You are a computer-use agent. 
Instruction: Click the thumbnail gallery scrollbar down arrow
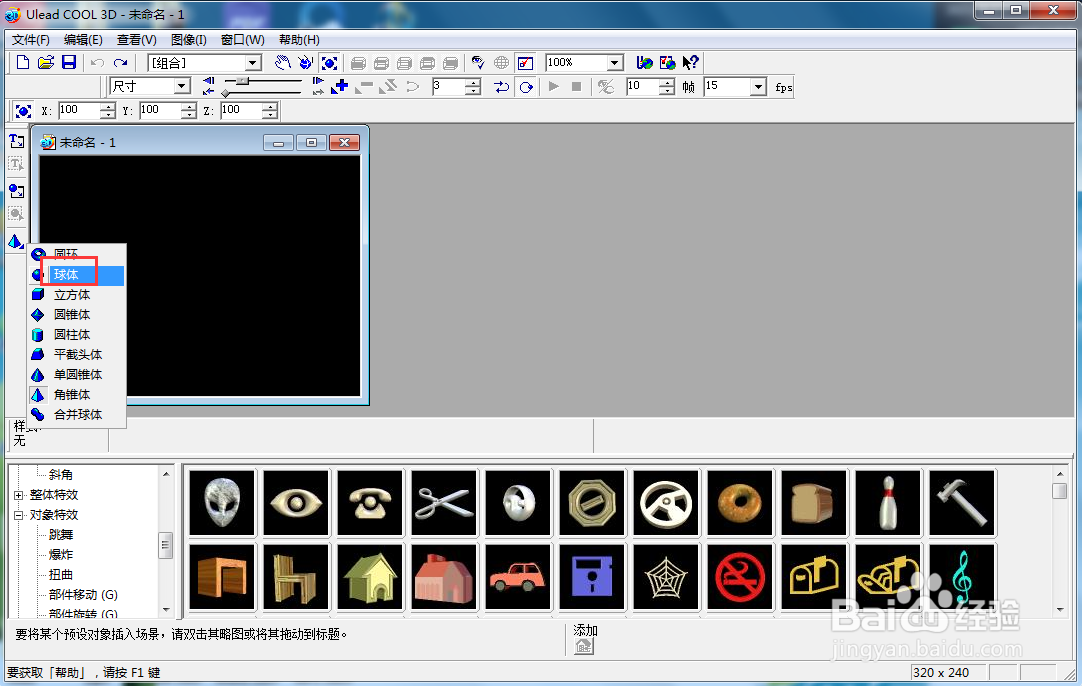(1060, 610)
